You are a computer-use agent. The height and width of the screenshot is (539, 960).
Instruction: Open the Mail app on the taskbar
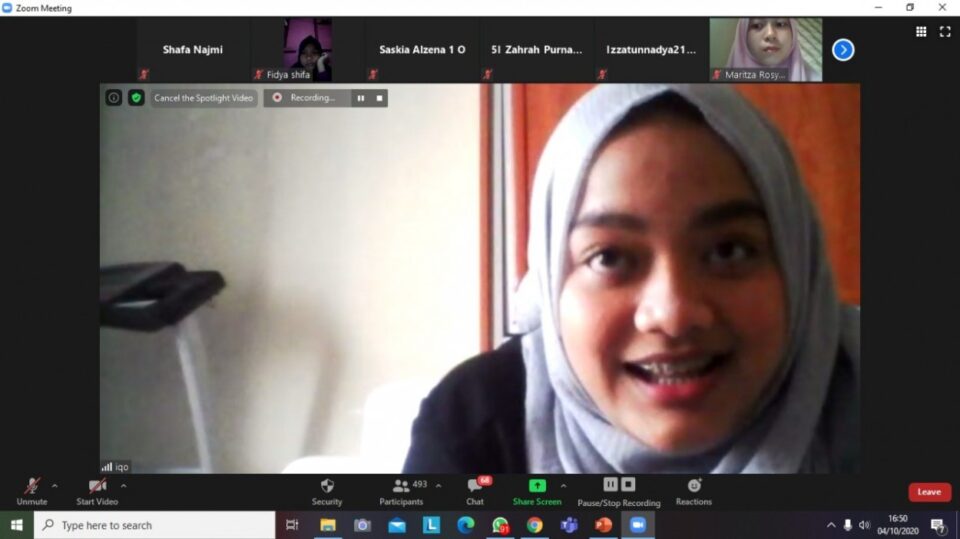point(397,526)
